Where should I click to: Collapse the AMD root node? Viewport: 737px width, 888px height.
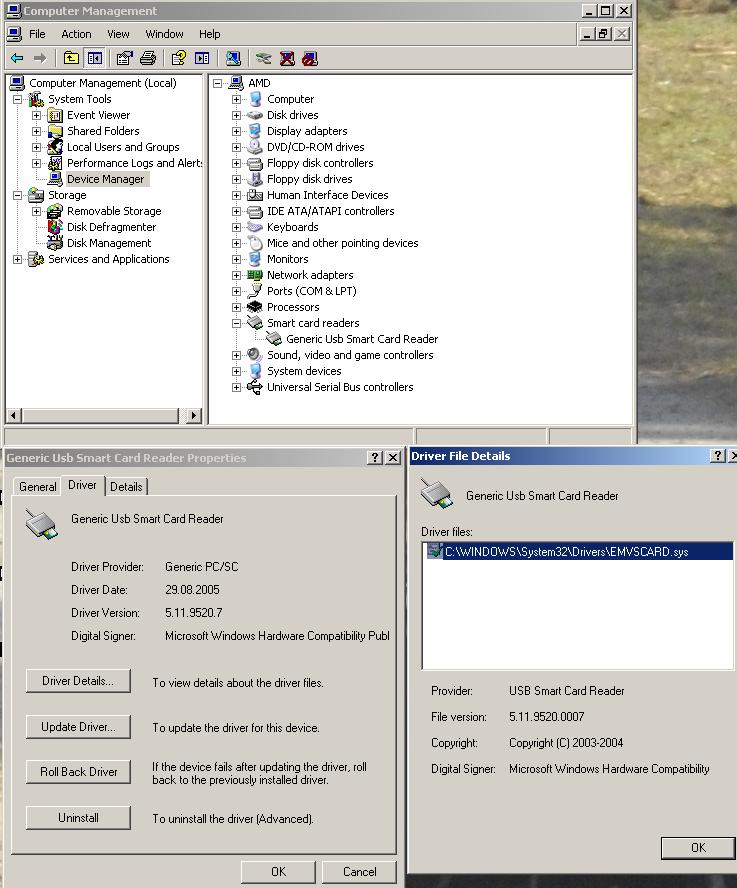pos(218,83)
